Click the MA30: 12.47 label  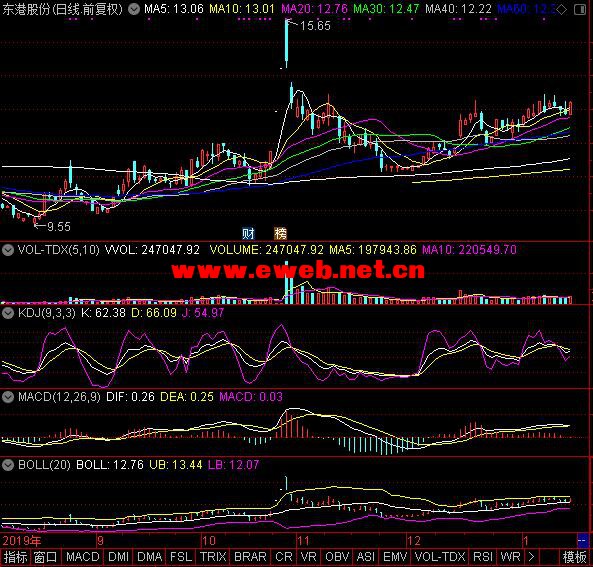click(386, 9)
